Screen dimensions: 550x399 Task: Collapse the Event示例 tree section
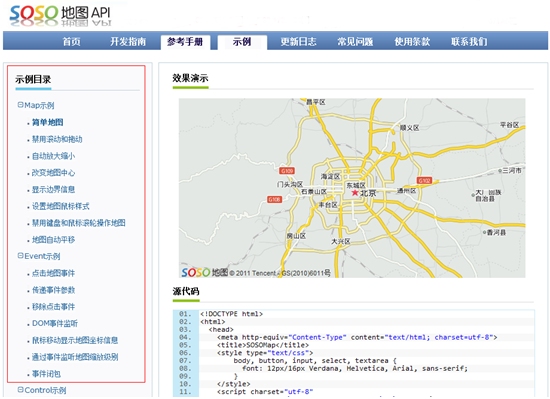20,256
